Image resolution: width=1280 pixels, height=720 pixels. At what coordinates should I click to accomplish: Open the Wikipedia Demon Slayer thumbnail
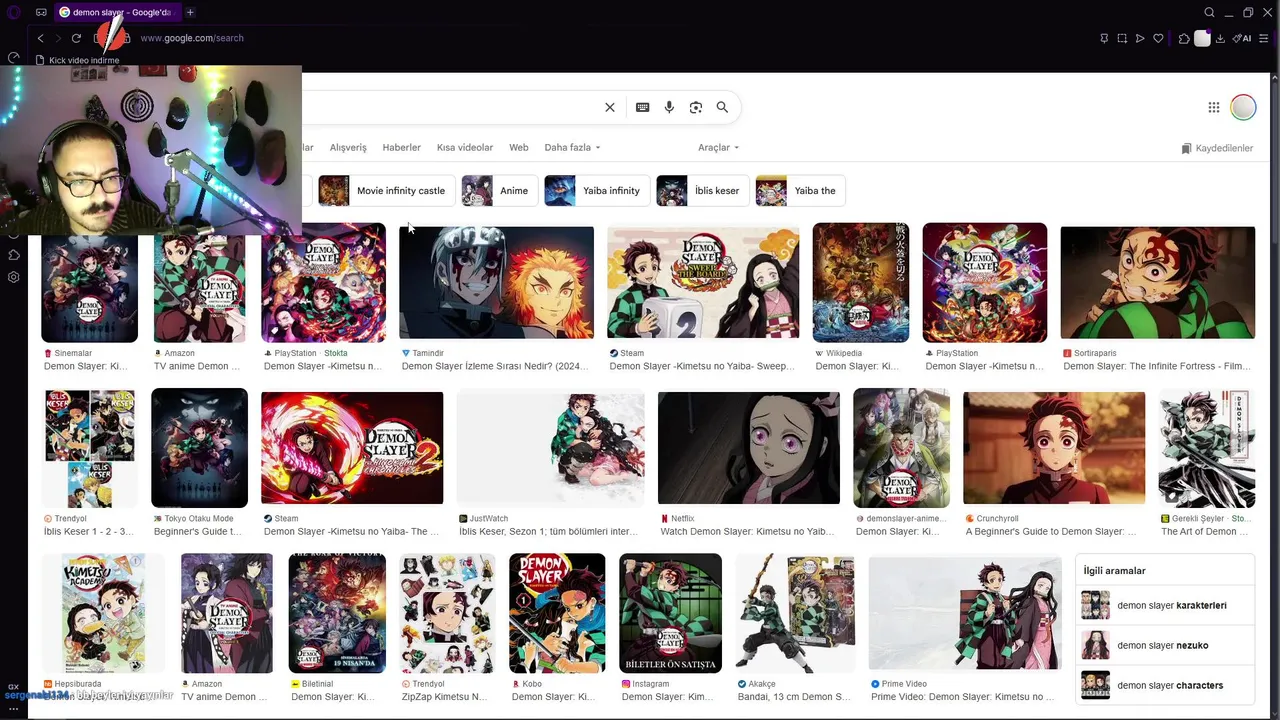coord(861,284)
